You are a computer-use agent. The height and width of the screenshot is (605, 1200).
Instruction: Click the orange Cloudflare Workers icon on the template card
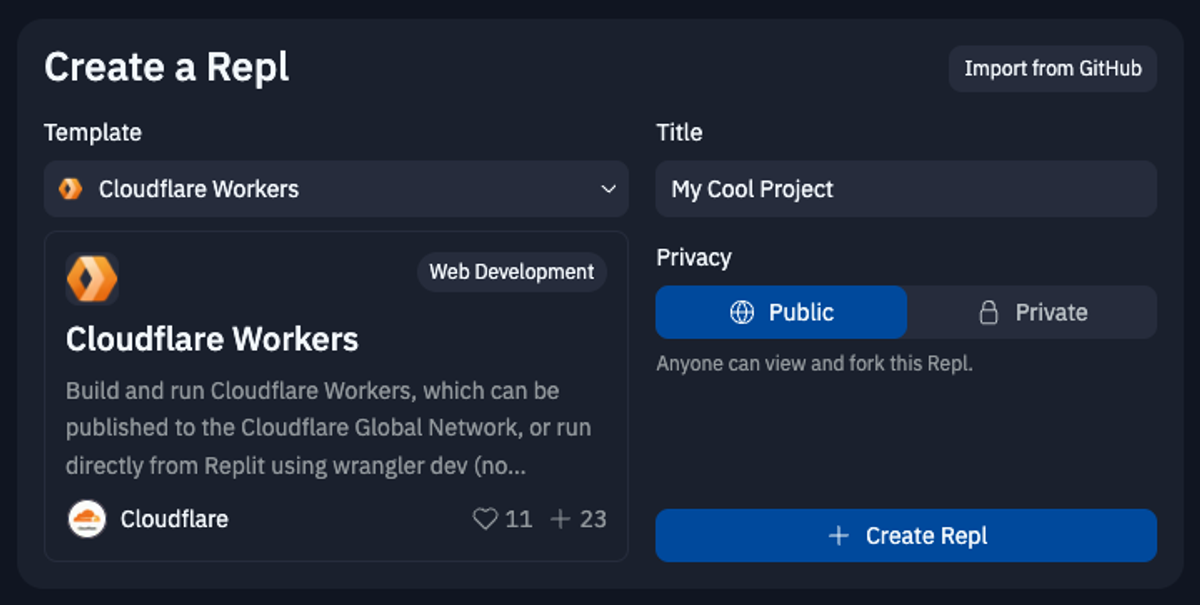pyautogui.click(x=92, y=278)
